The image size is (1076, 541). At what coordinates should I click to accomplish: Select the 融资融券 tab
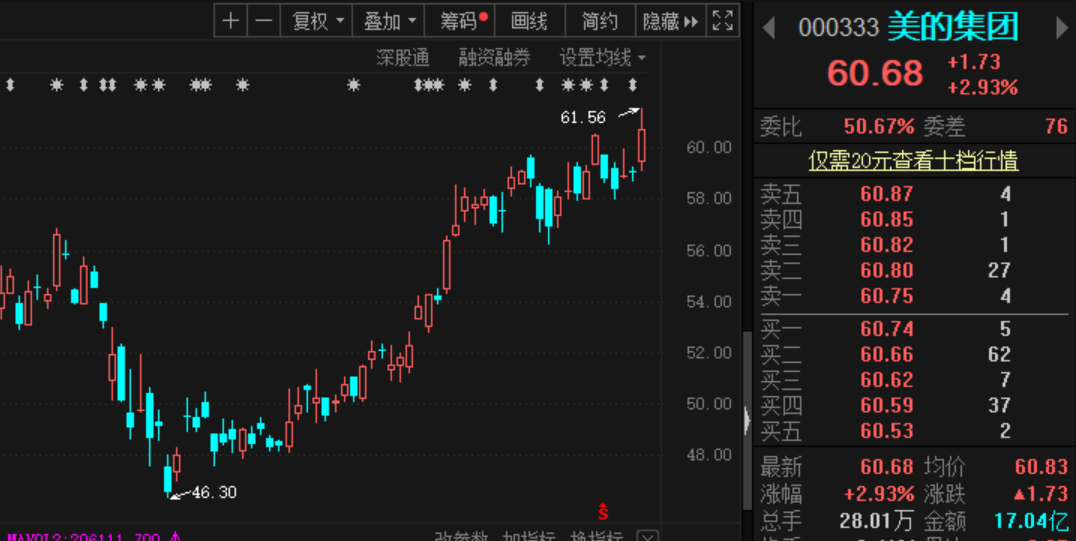pos(494,58)
